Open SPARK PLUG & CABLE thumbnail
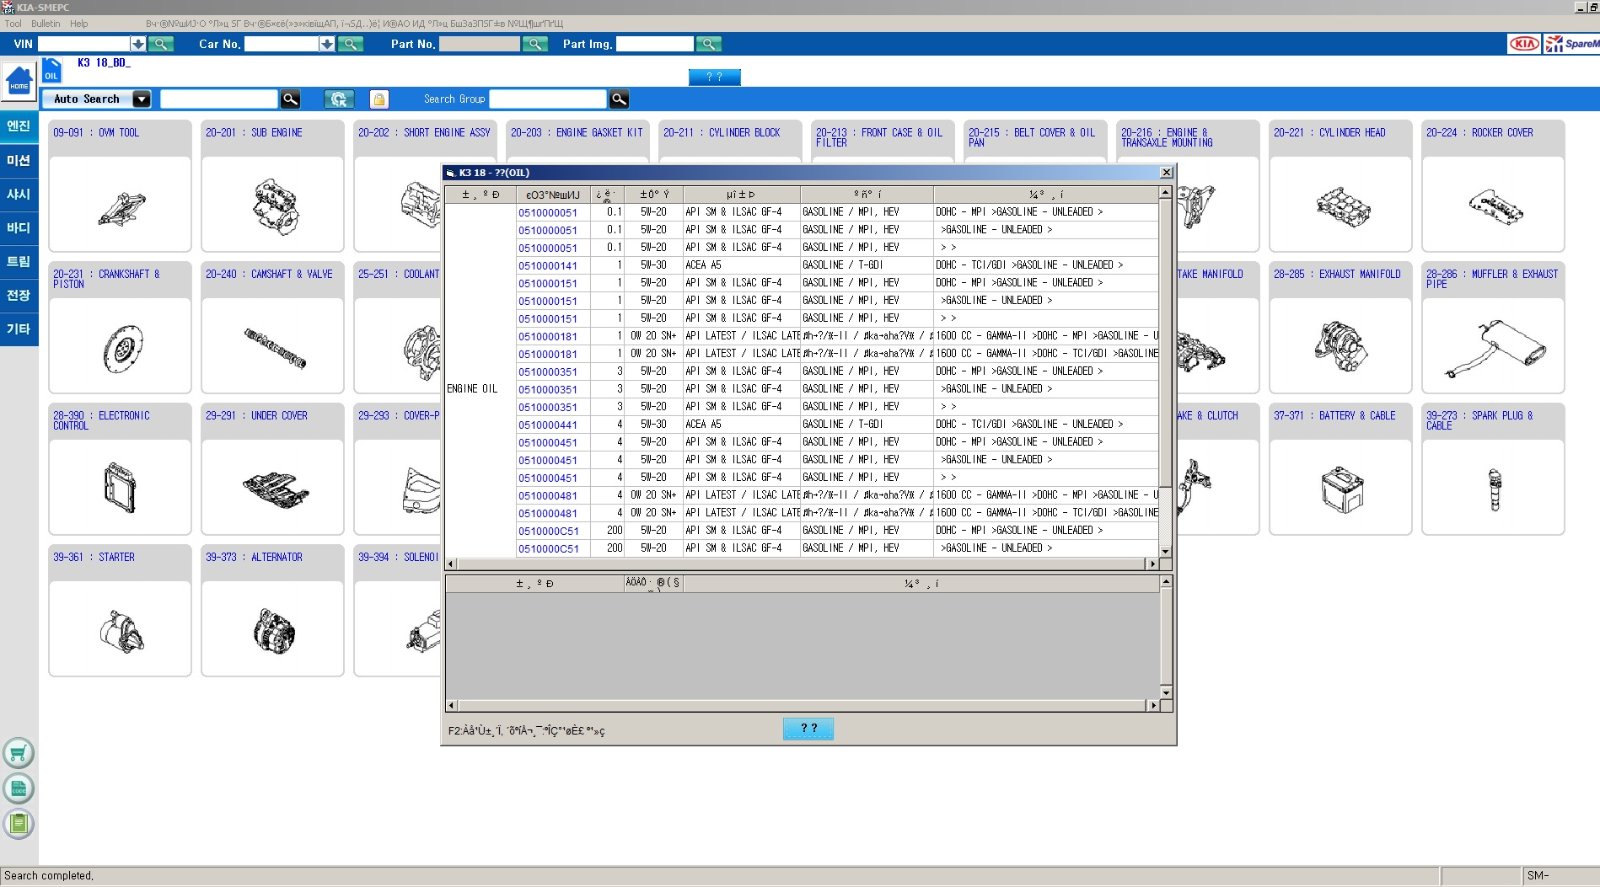 click(x=1493, y=488)
